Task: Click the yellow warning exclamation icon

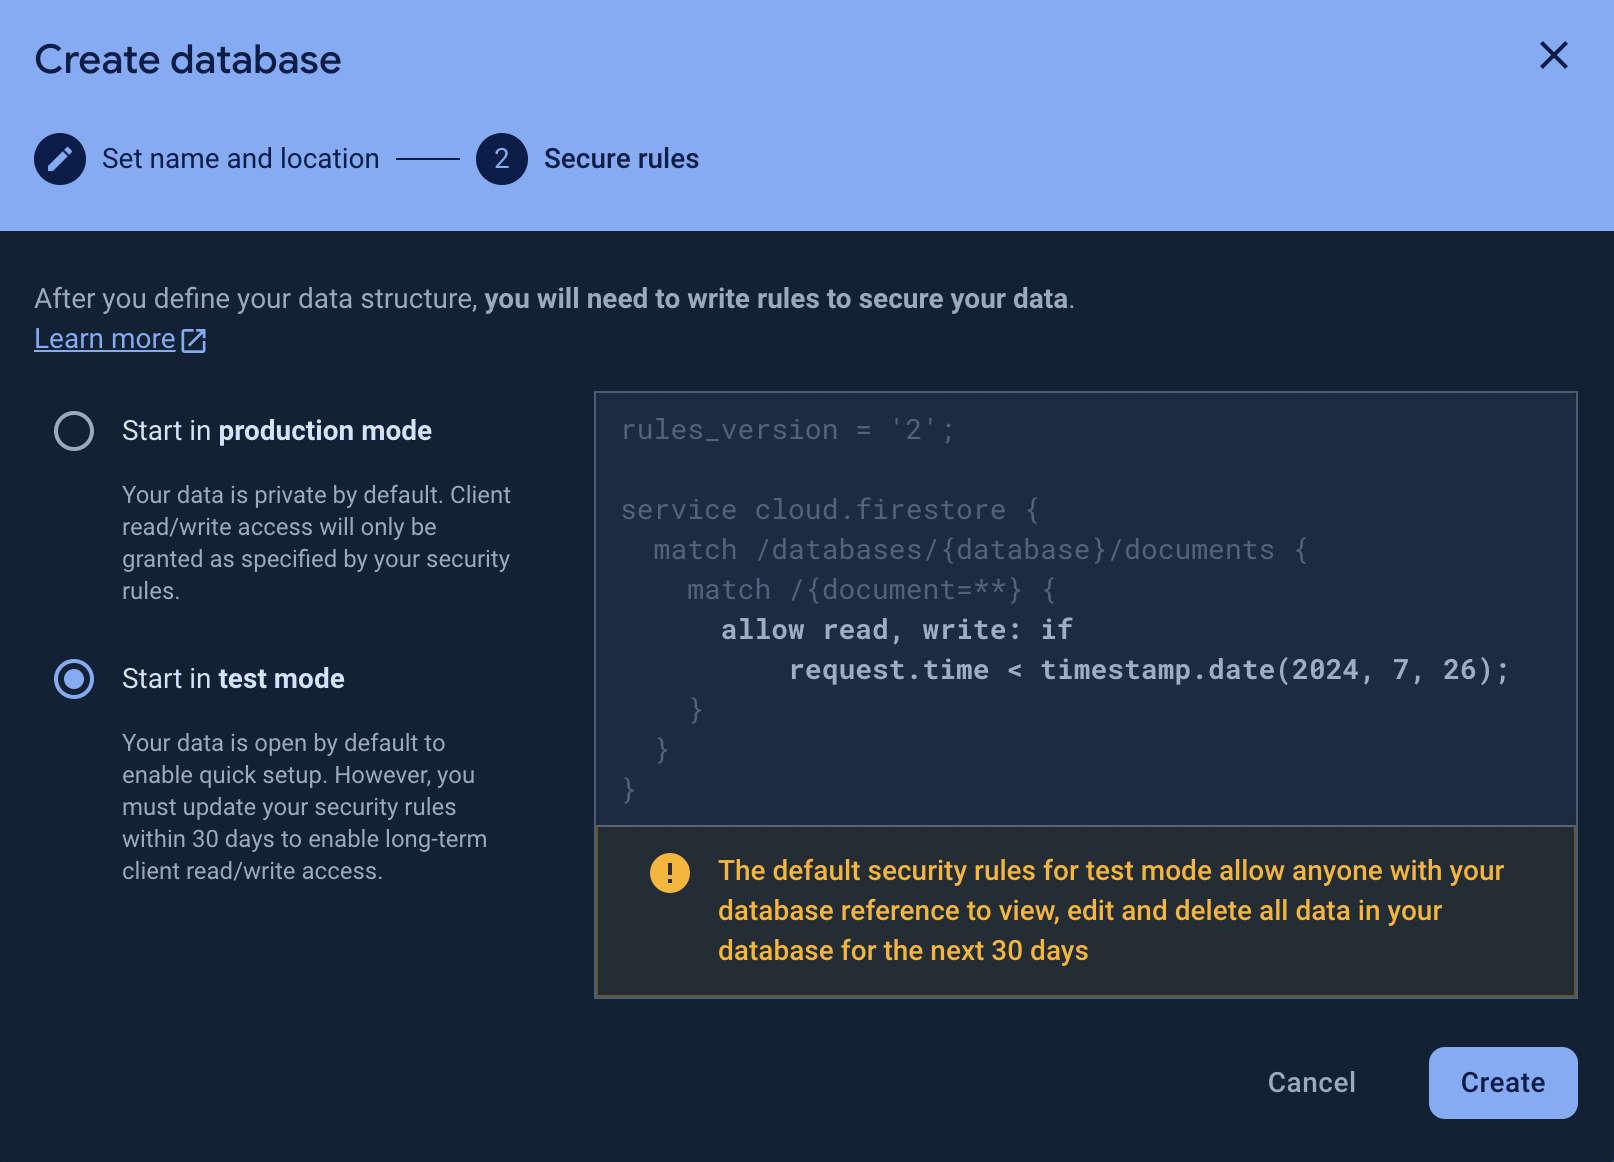Action: [670, 872]
